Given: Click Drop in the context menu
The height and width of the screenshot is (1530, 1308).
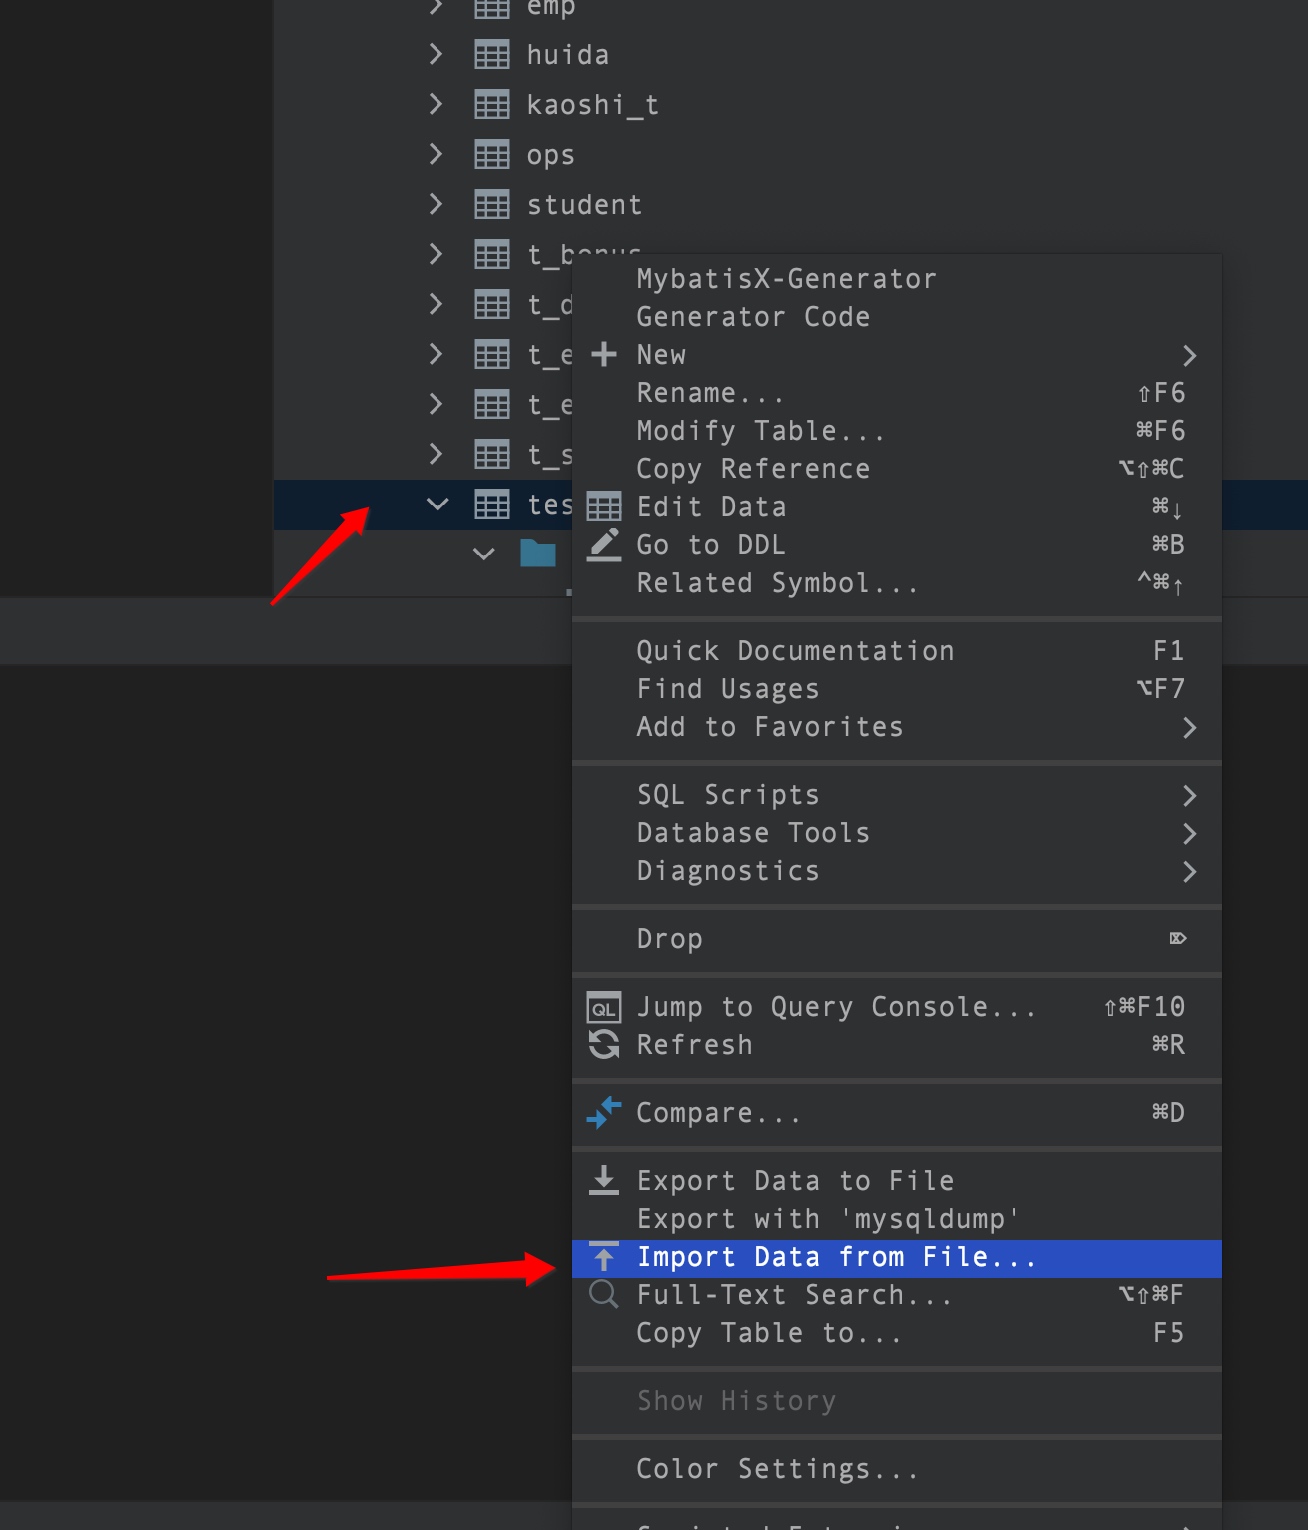Looking at the screenshot, I should point(670,939).
